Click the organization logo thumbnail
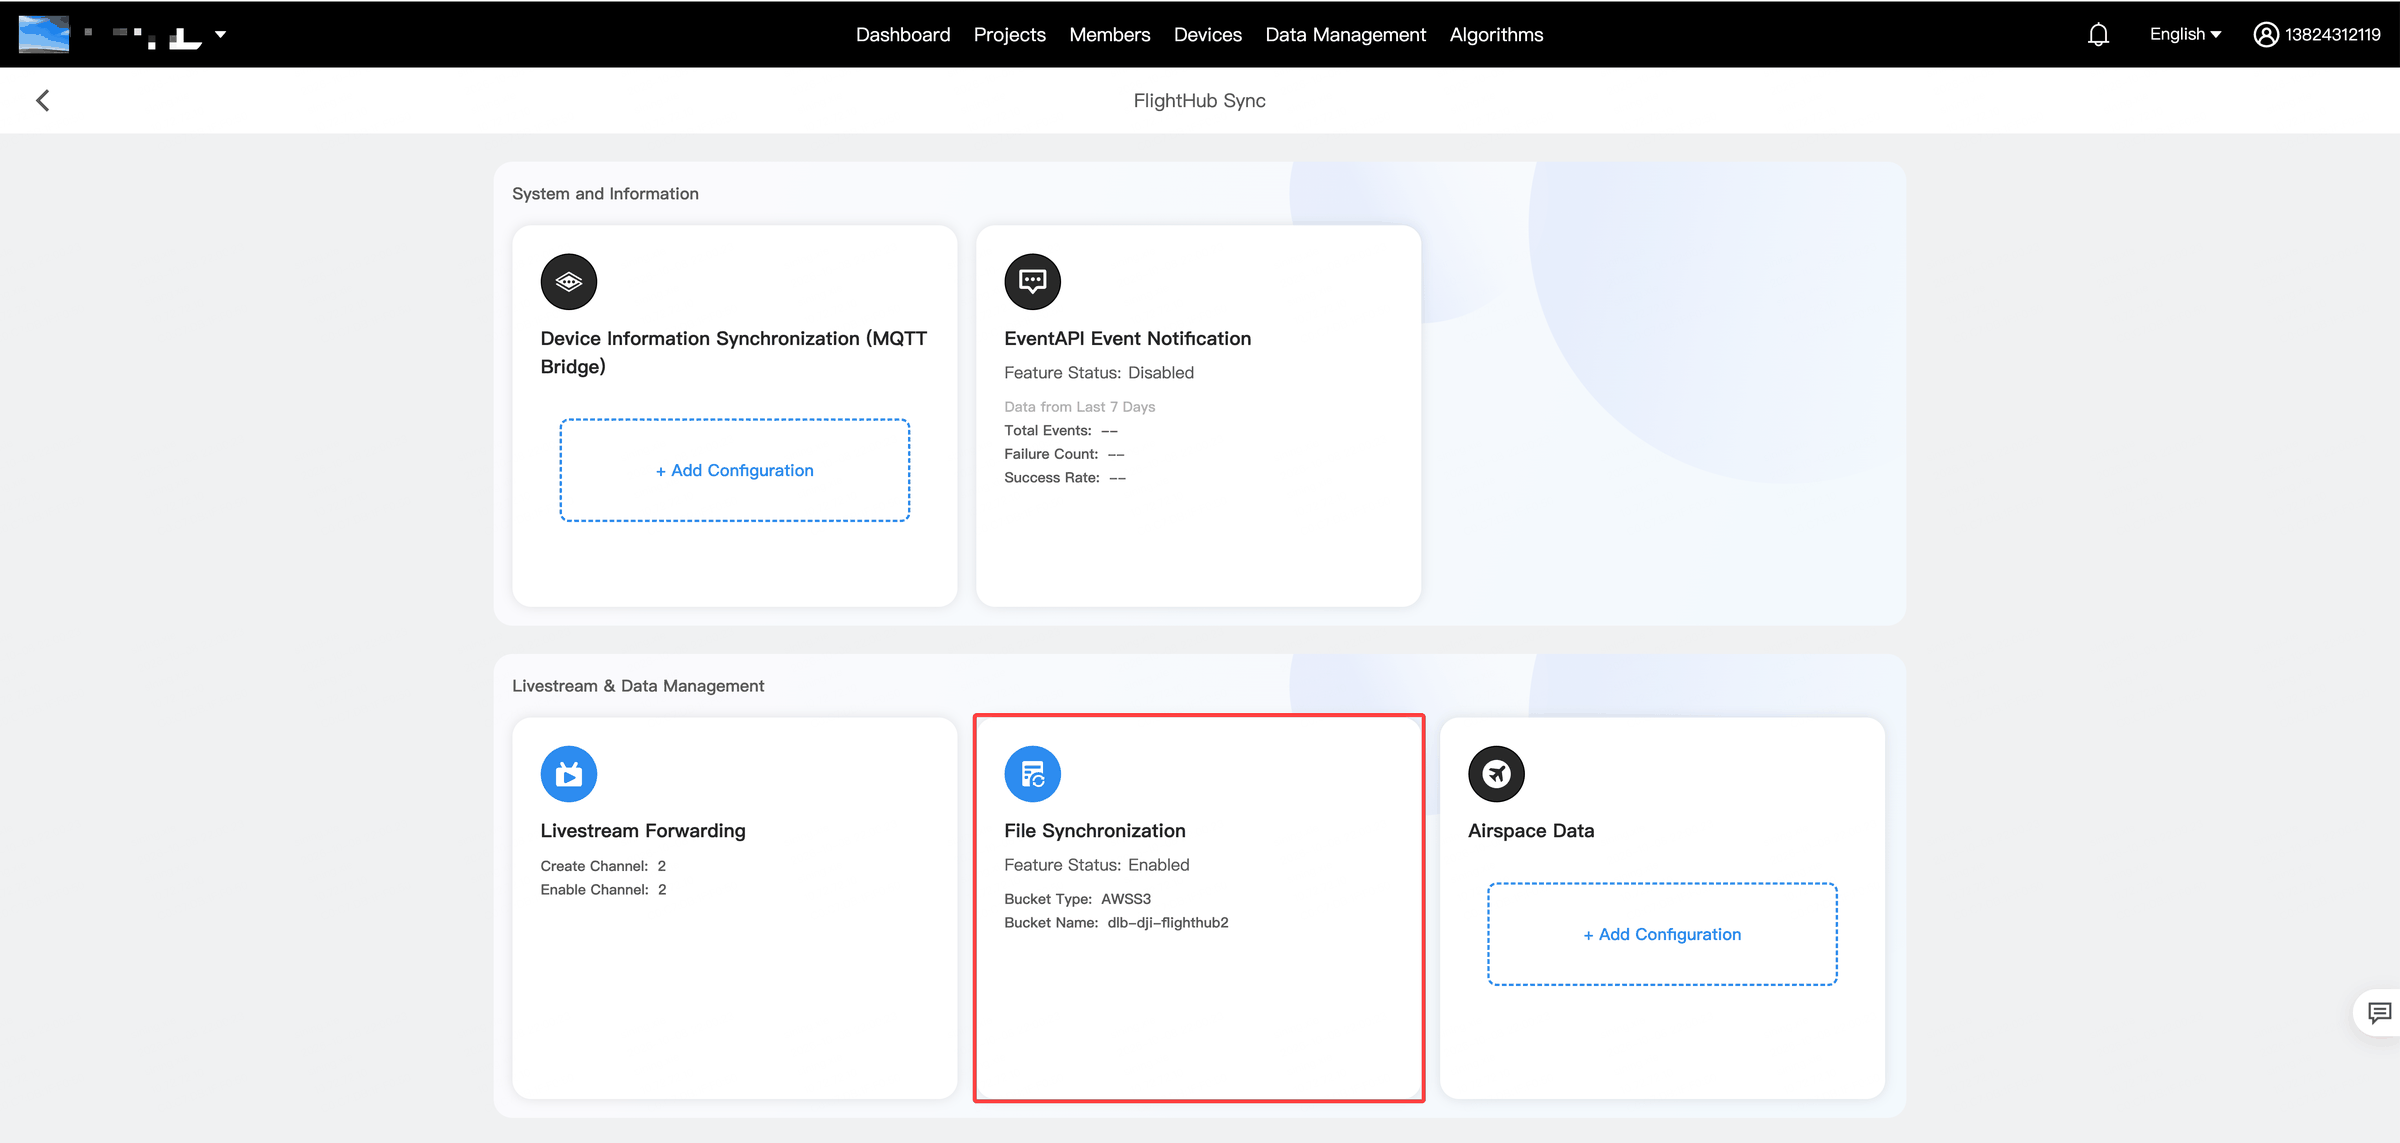This screenshot has height=1143, width=2400. [x=44, y=34]
